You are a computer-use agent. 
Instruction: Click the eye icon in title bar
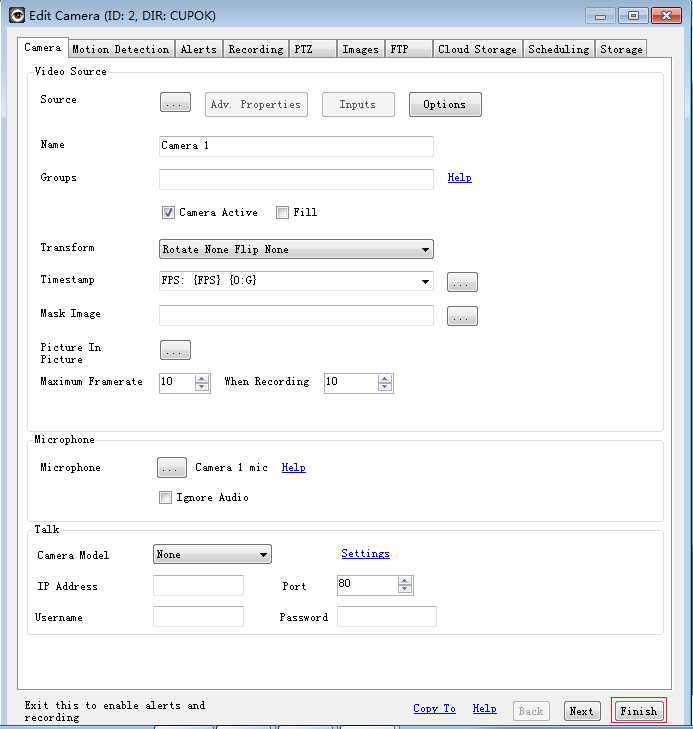(x=17, y=15)
